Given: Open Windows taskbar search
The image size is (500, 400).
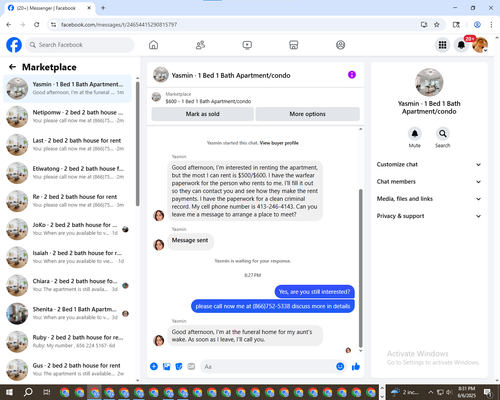Looking at the screenshot, I should (28, 392).
